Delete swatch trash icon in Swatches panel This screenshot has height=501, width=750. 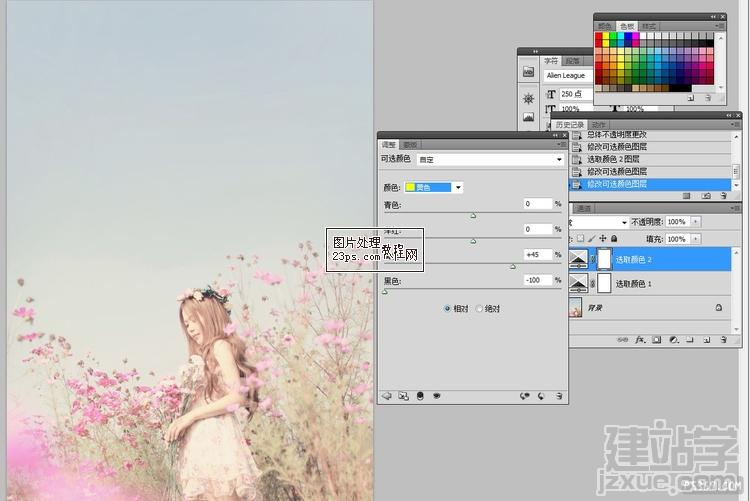click(708, 98)
